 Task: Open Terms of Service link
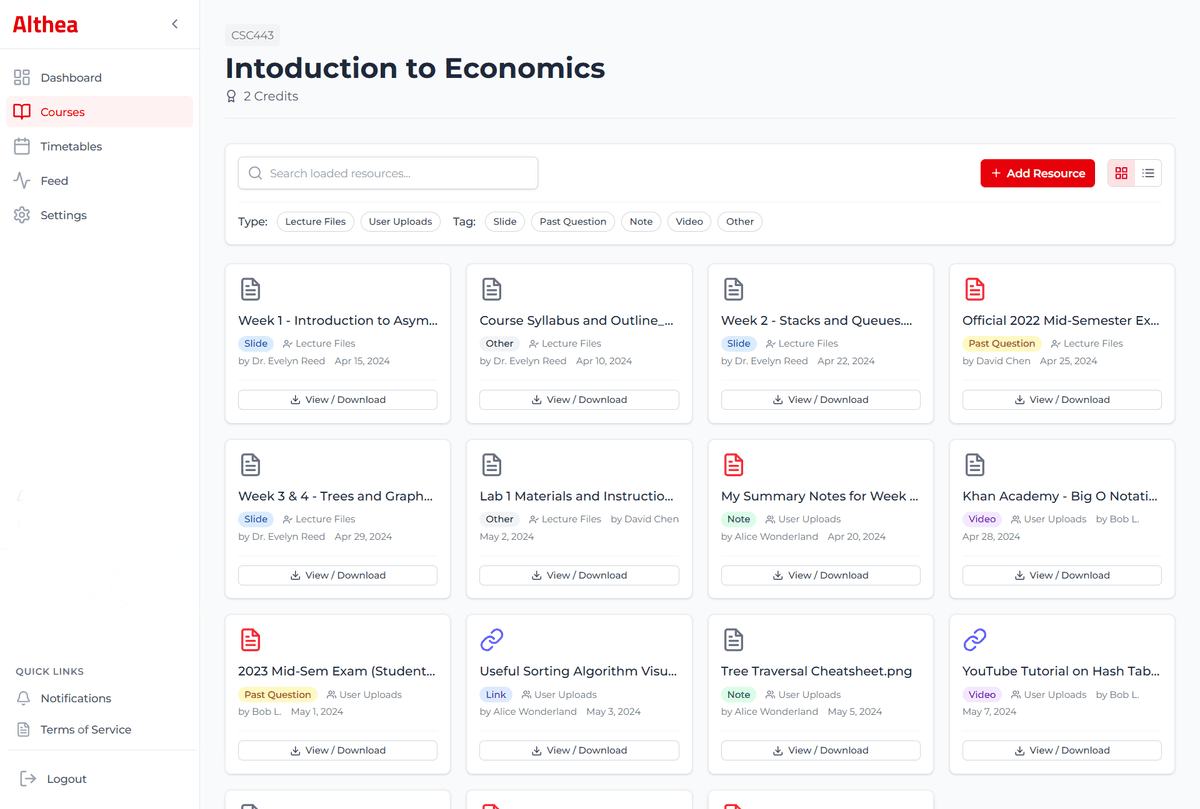point(85,730)
